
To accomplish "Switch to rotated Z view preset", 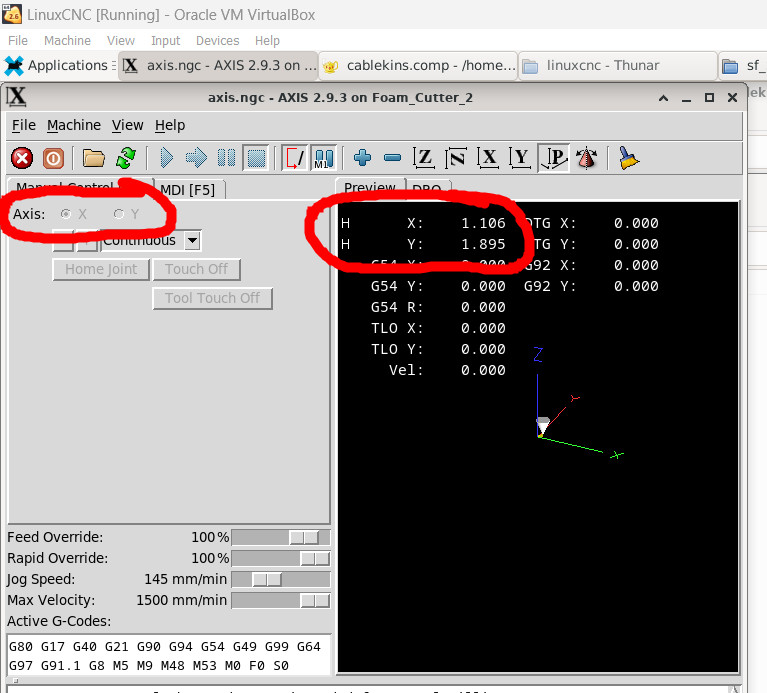I will (456, 157).
